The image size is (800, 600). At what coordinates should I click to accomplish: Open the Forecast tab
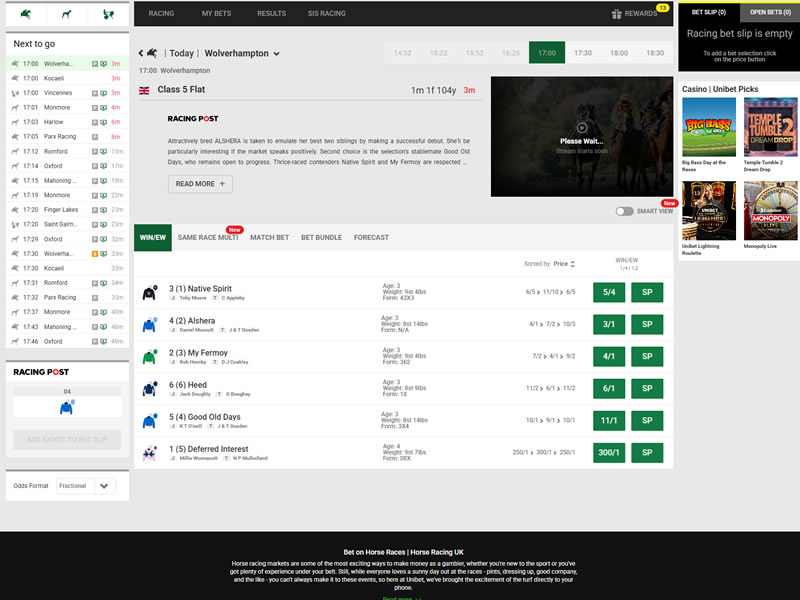[371, 238]
